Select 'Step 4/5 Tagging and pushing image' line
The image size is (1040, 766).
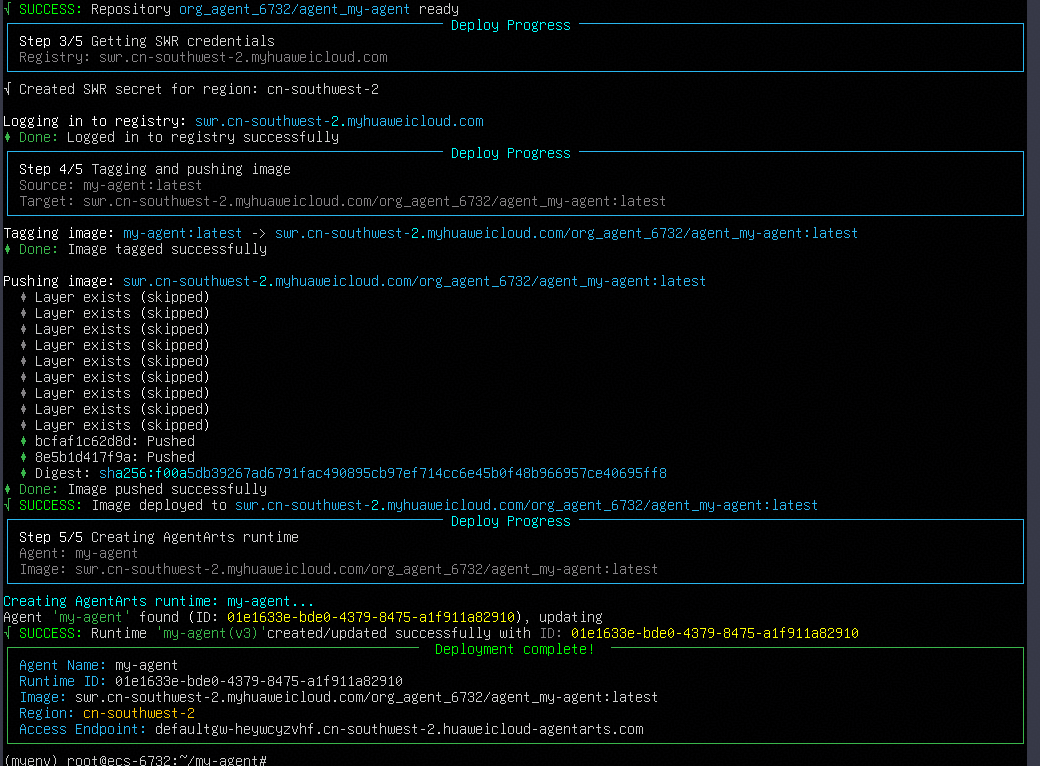(155, 170)
